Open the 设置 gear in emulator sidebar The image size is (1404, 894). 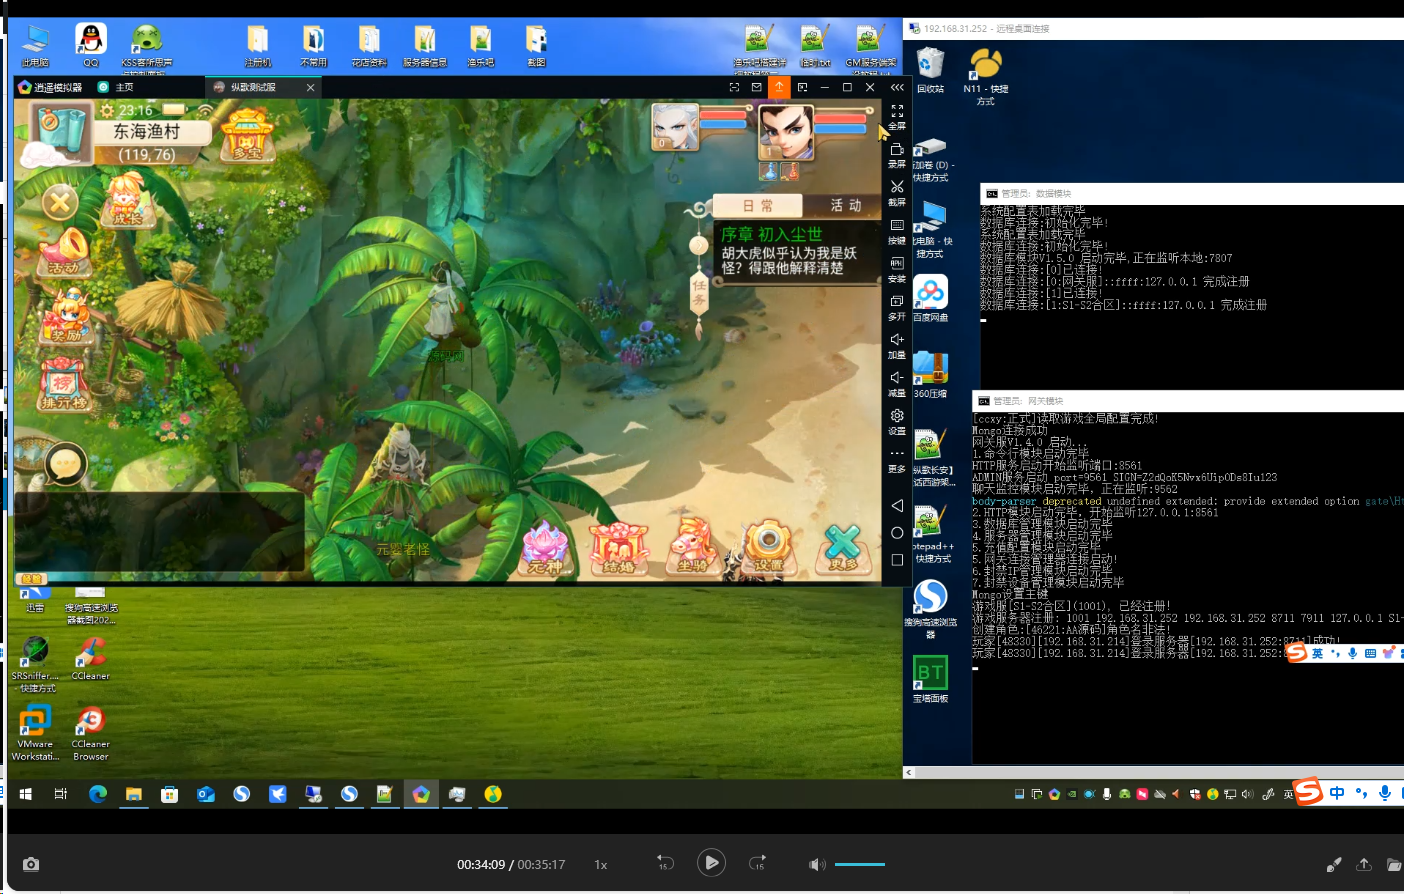(897, 421)
